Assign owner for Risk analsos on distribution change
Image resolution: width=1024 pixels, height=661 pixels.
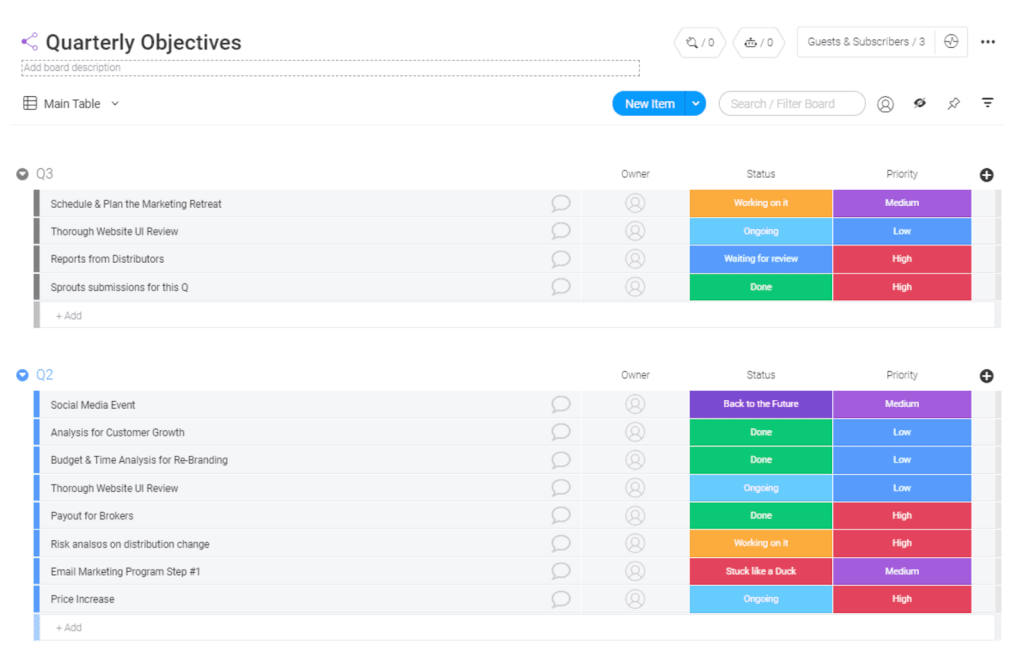click(x=635, y=543)
